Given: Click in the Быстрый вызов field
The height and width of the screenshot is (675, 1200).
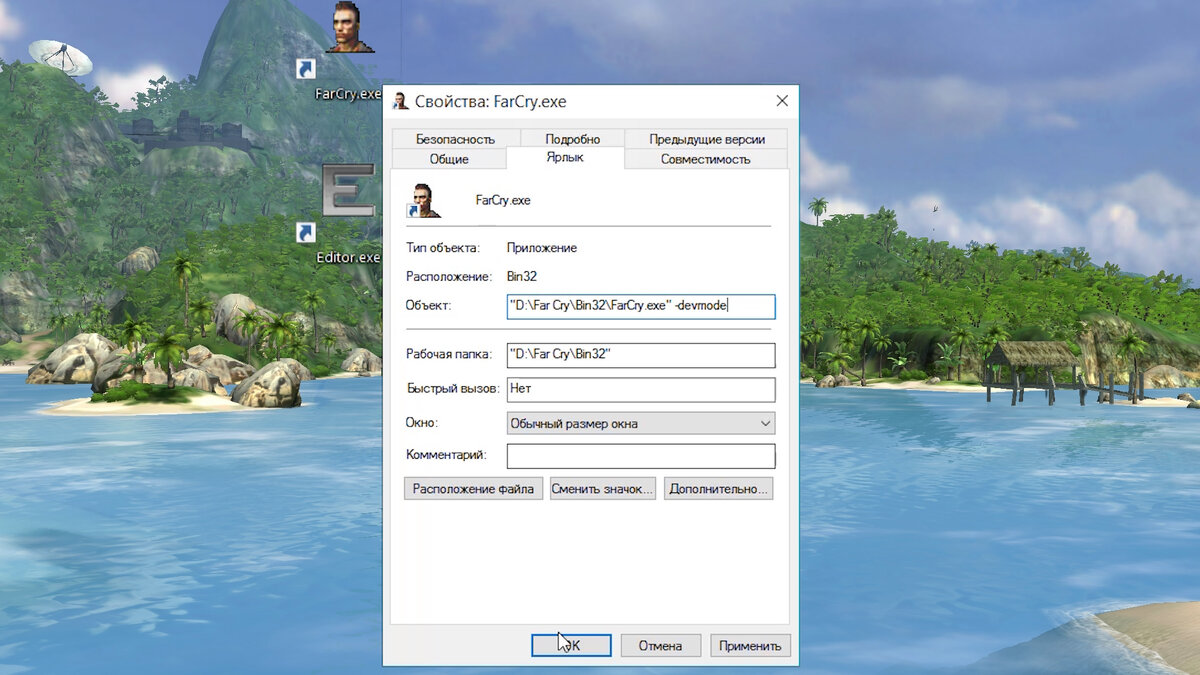Looking at the screenshot, I should pos(641,389).
